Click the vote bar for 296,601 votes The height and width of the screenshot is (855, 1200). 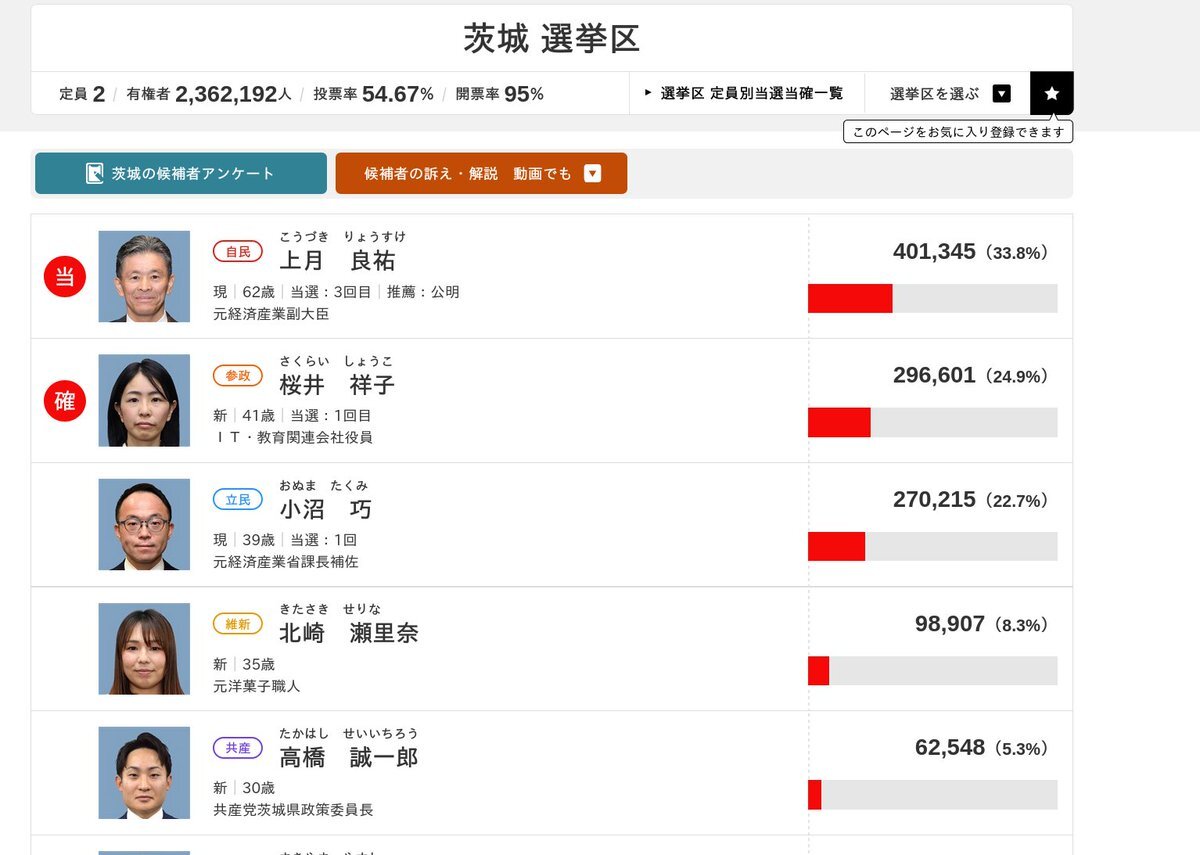(x=933, y=422)
